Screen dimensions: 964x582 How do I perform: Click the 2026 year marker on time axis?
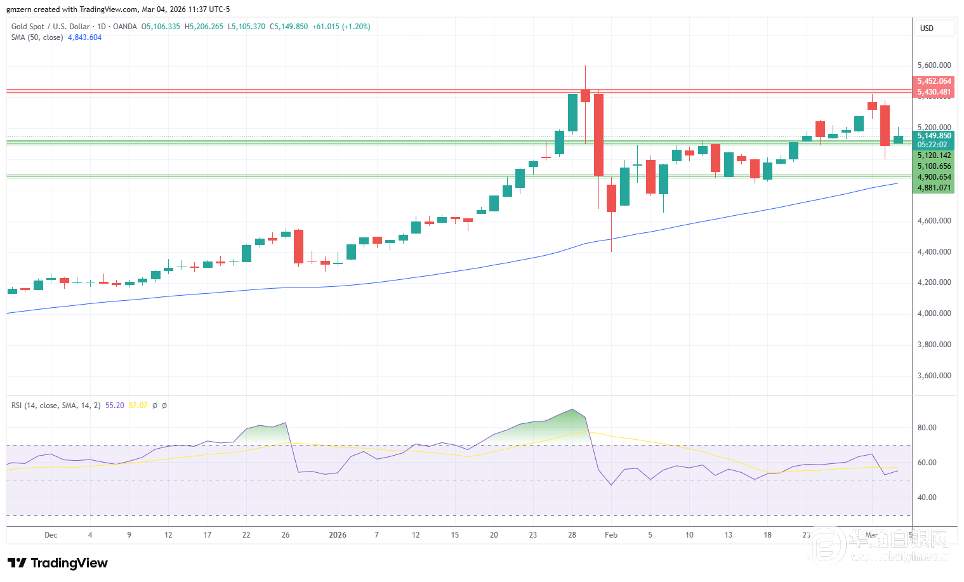click(337, 535)
